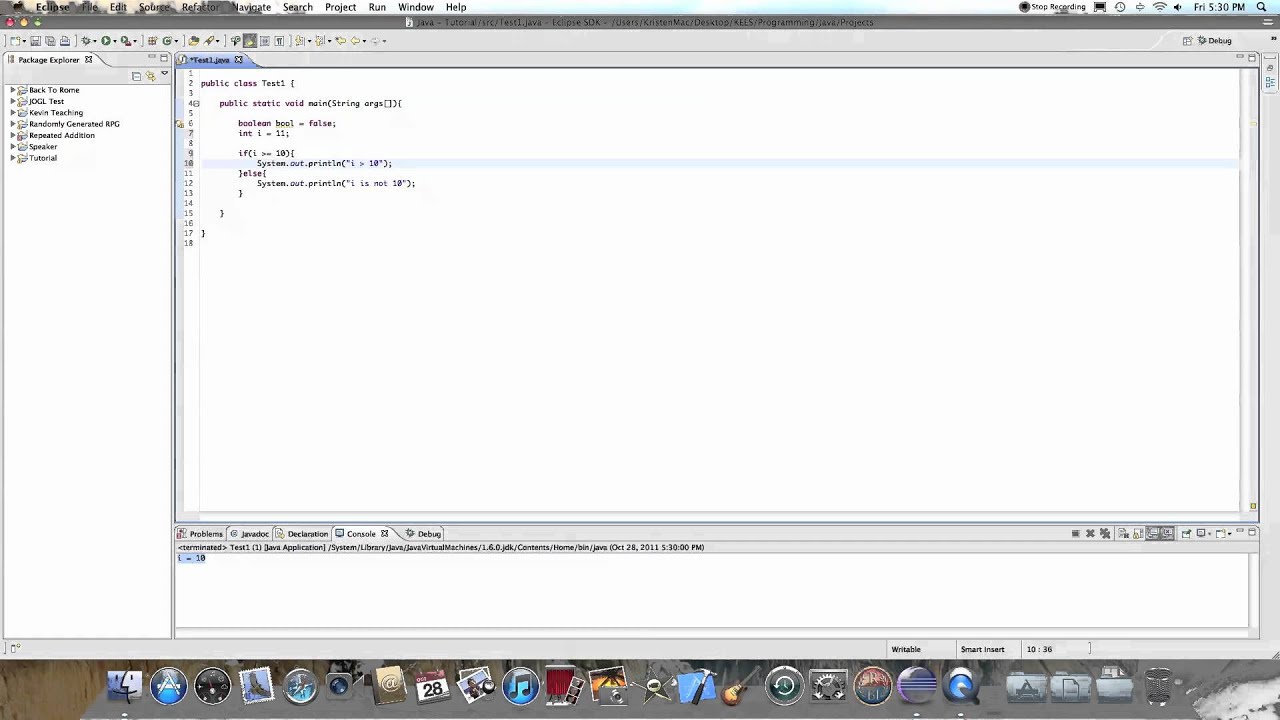The image size is (1280, 720).
Task: Toggle Scroll Lock in Console
Action: tap(1137, 534)
